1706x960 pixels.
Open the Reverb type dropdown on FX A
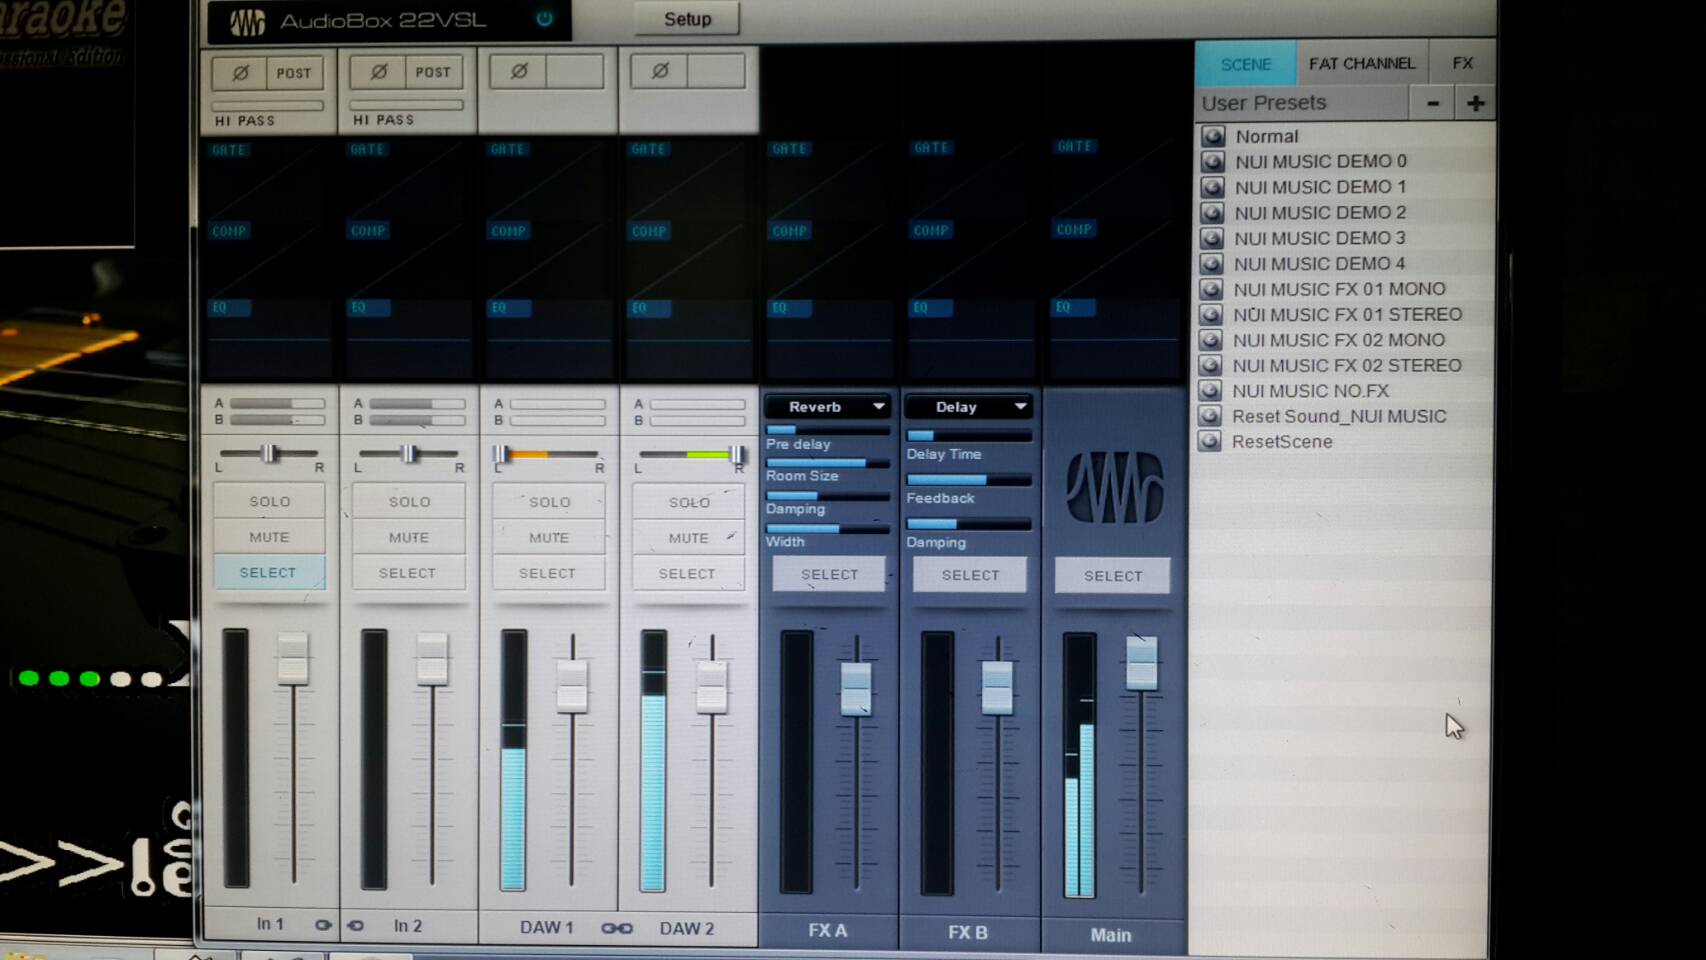[827, 407]
